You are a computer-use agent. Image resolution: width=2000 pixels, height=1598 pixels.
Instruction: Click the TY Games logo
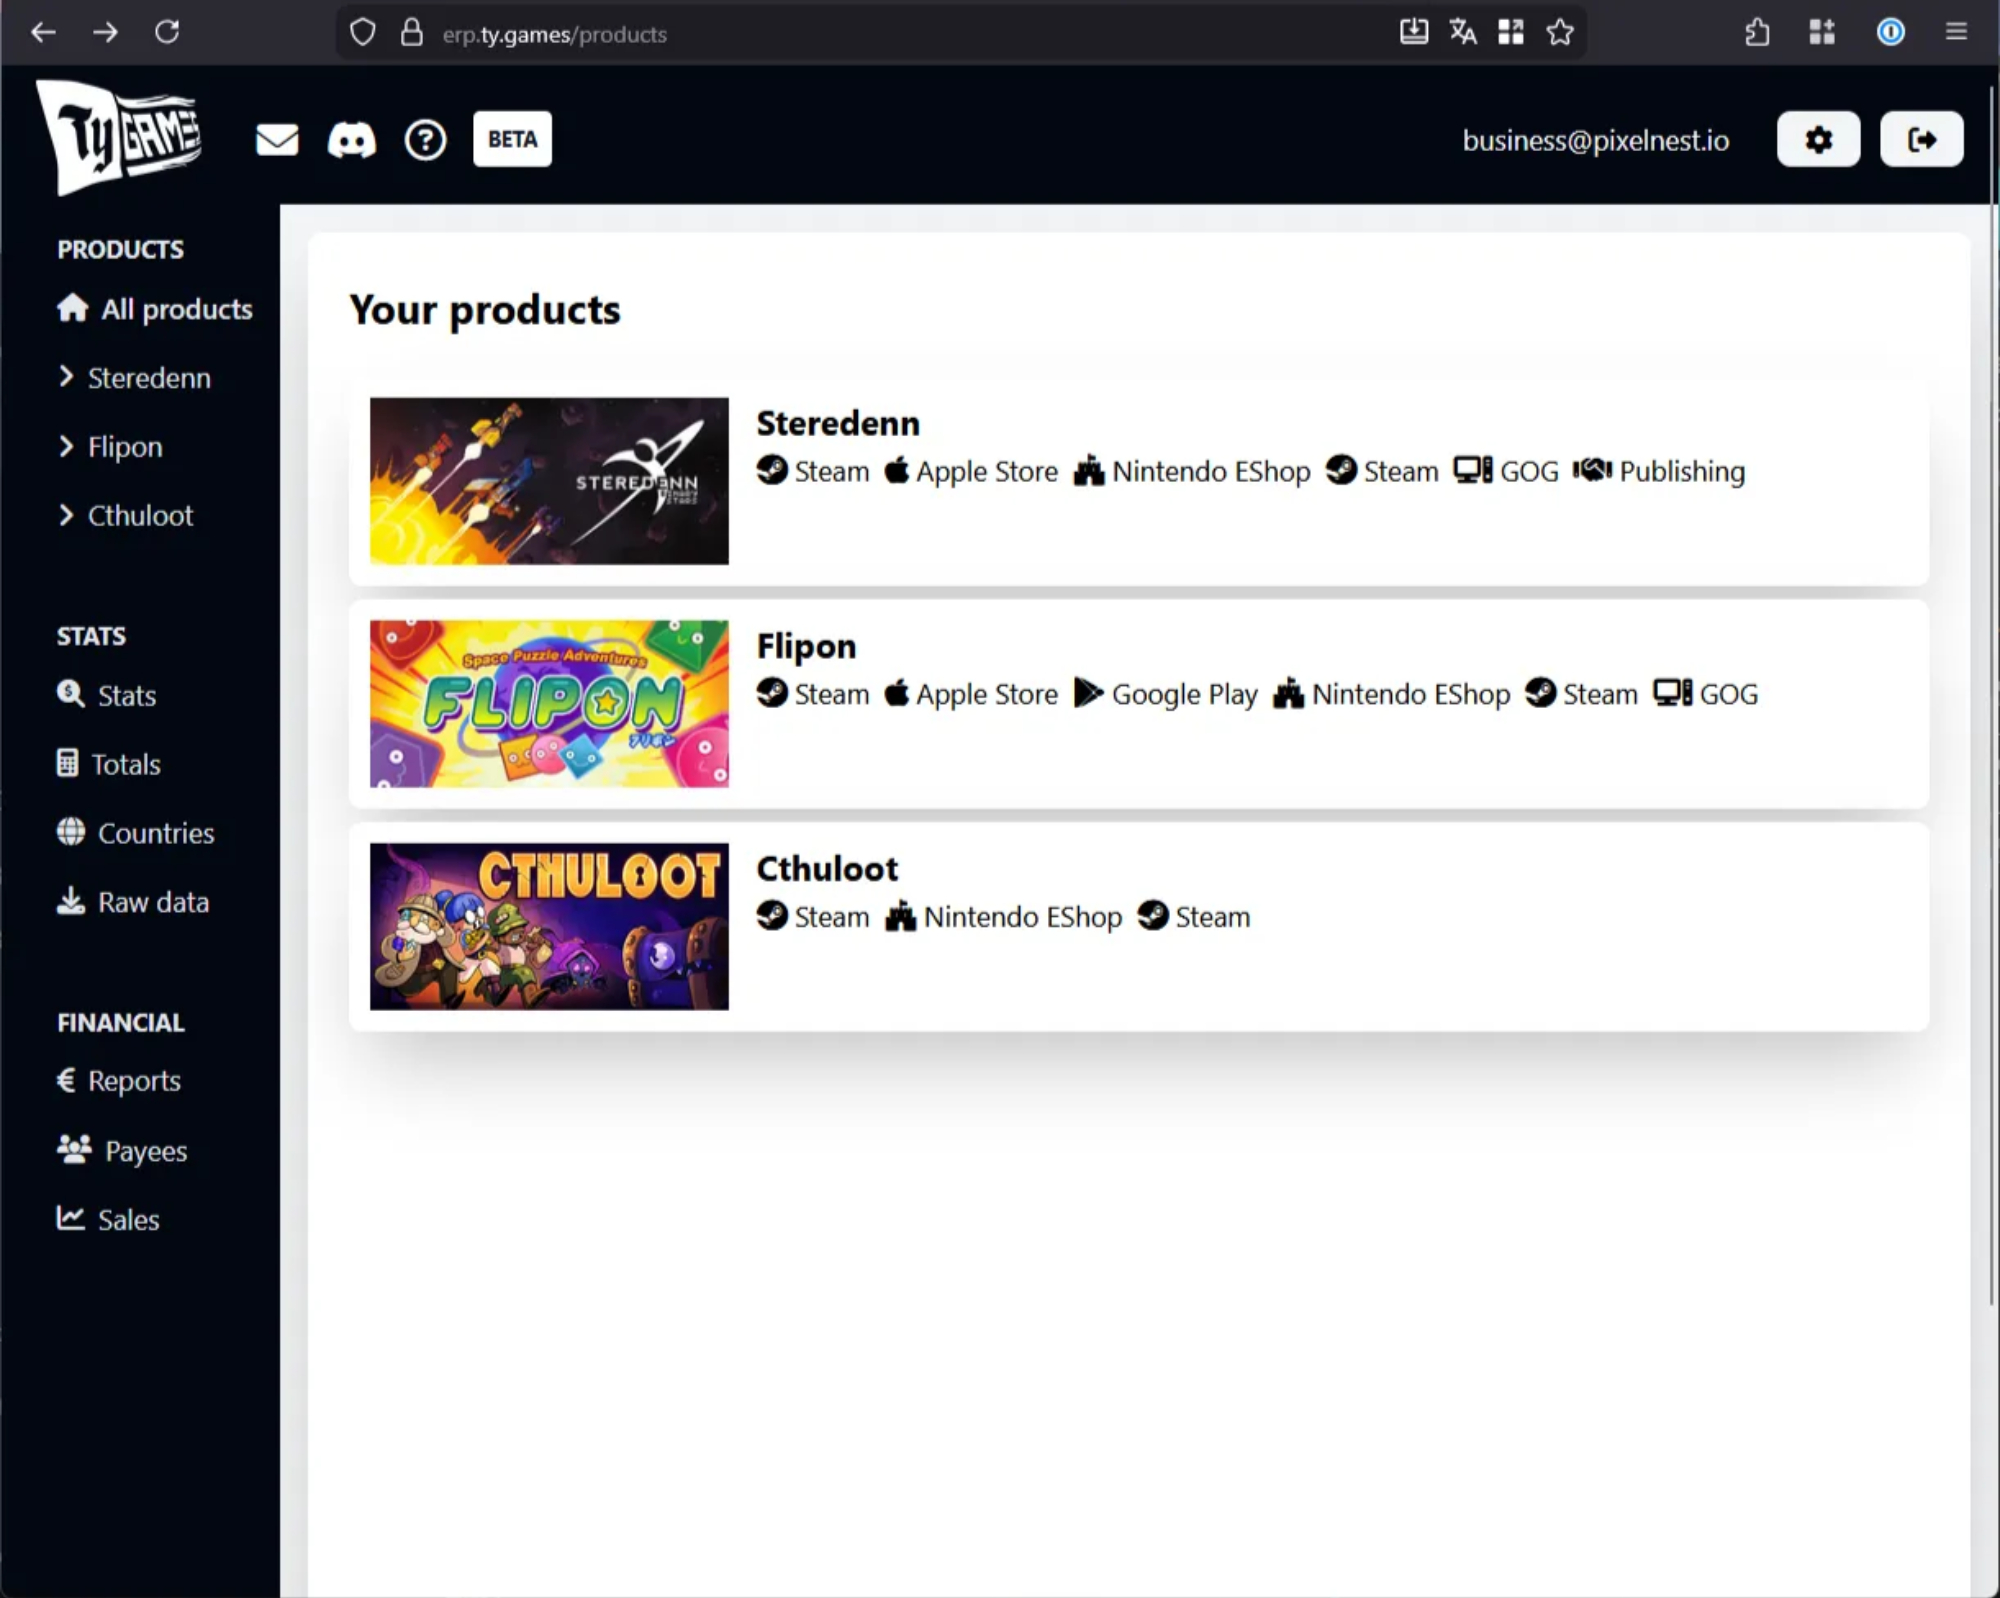119,137
